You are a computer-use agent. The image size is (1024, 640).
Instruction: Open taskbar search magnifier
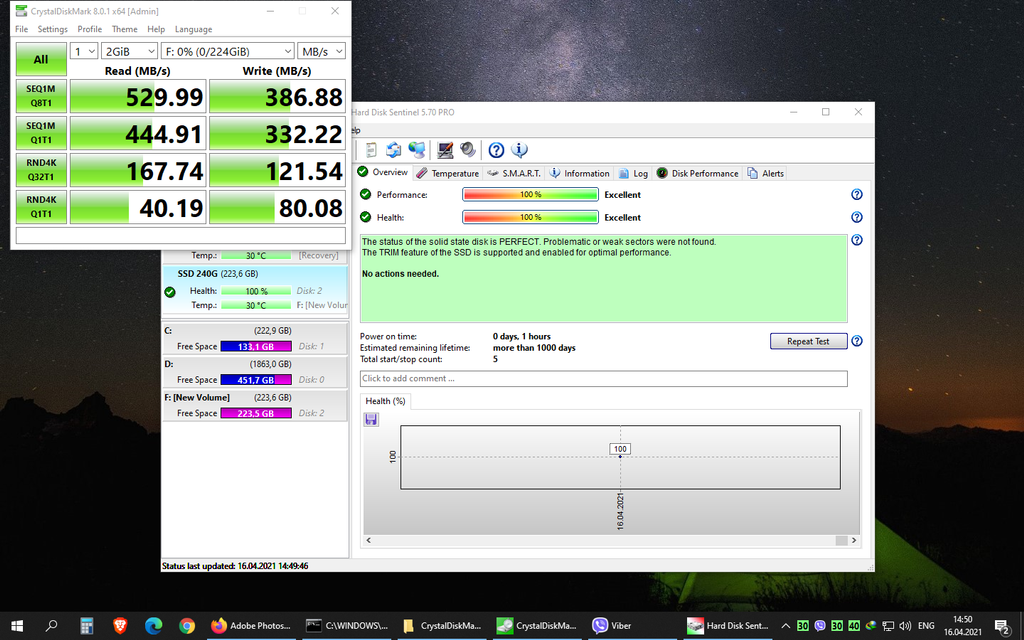(x=52, y=626)
